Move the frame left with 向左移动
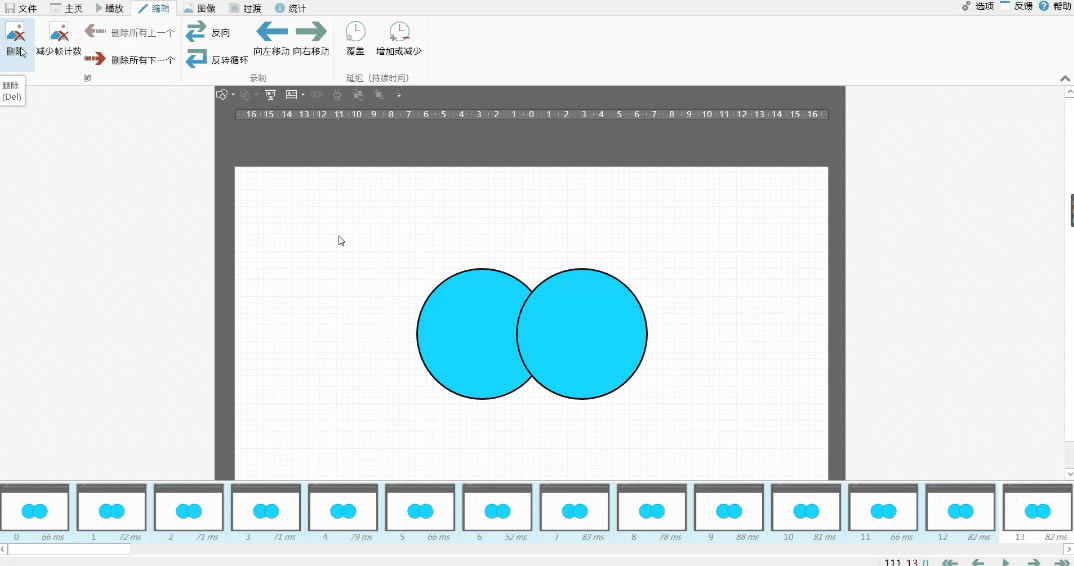This screenshot has width=1074, height=566. click(272, 40)
